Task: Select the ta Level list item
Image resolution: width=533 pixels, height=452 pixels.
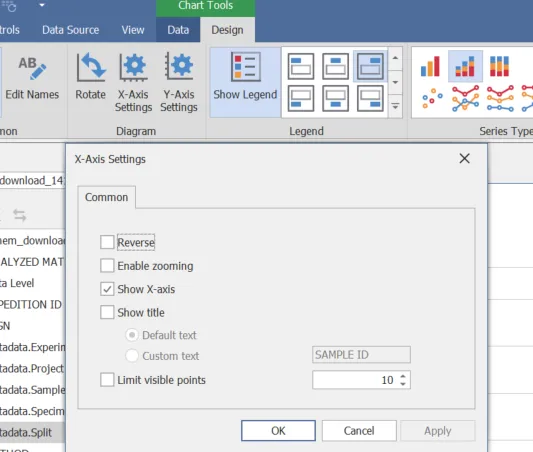Action: 33,283
